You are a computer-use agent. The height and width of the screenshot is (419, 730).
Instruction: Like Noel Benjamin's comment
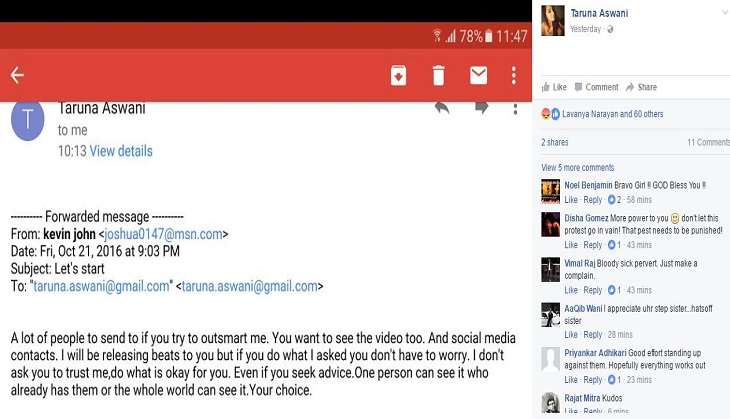[571, 200]
